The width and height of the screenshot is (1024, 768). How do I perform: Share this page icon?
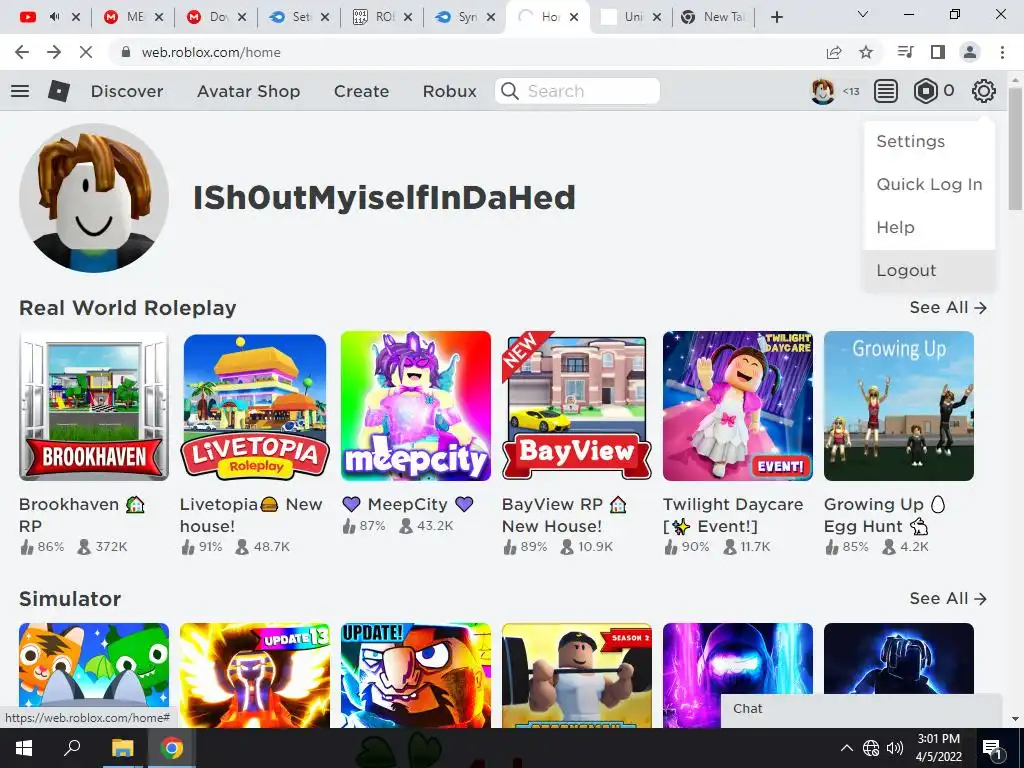(x=834, y=52)
